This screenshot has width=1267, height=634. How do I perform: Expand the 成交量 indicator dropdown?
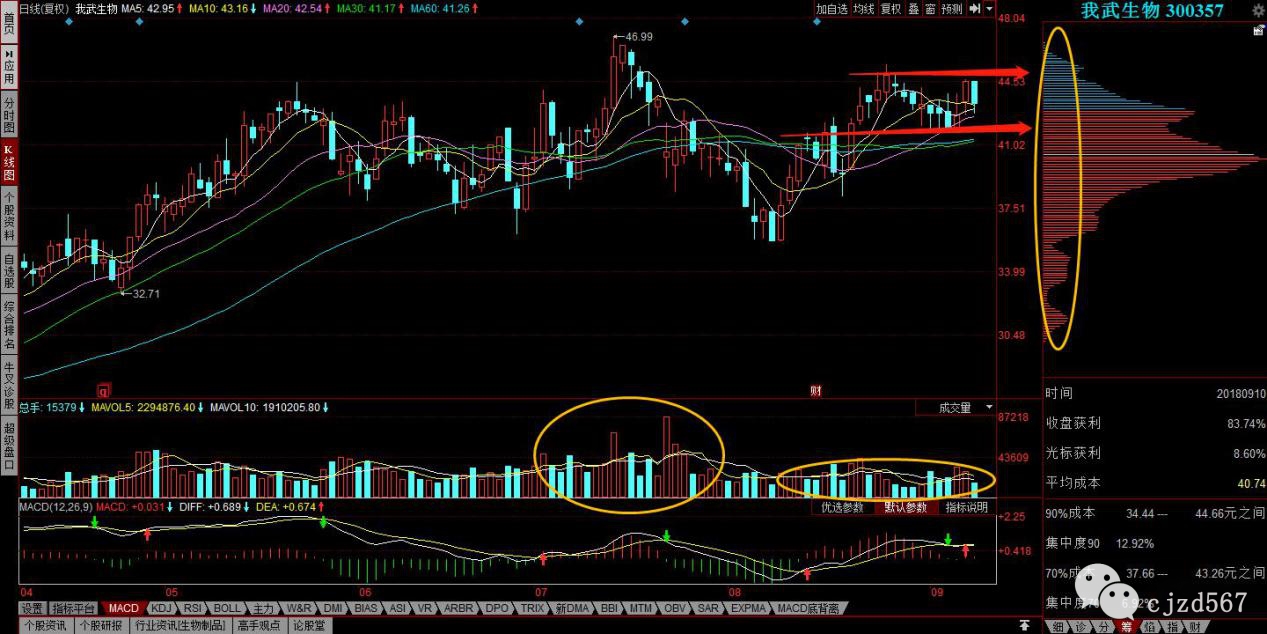[990, 408]
